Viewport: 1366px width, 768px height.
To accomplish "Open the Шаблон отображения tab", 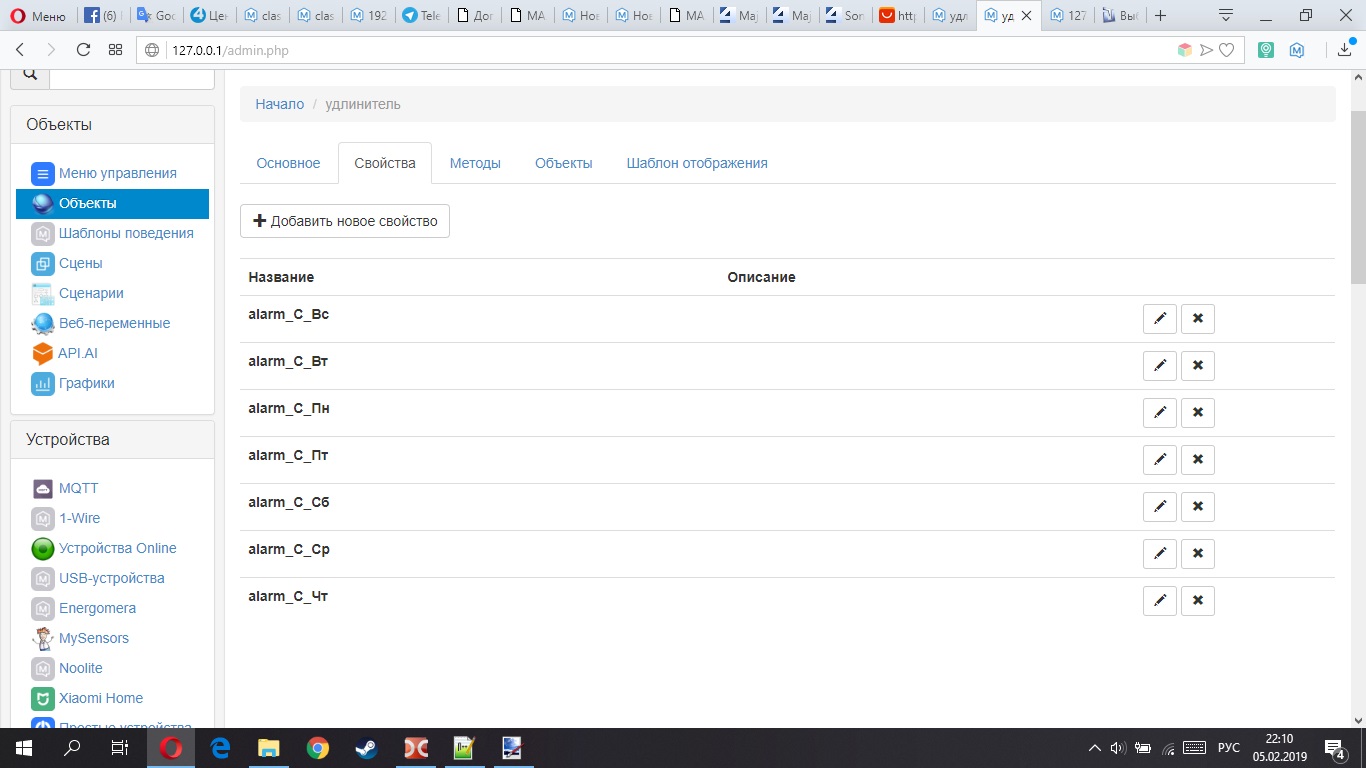I will pos(697,163).
